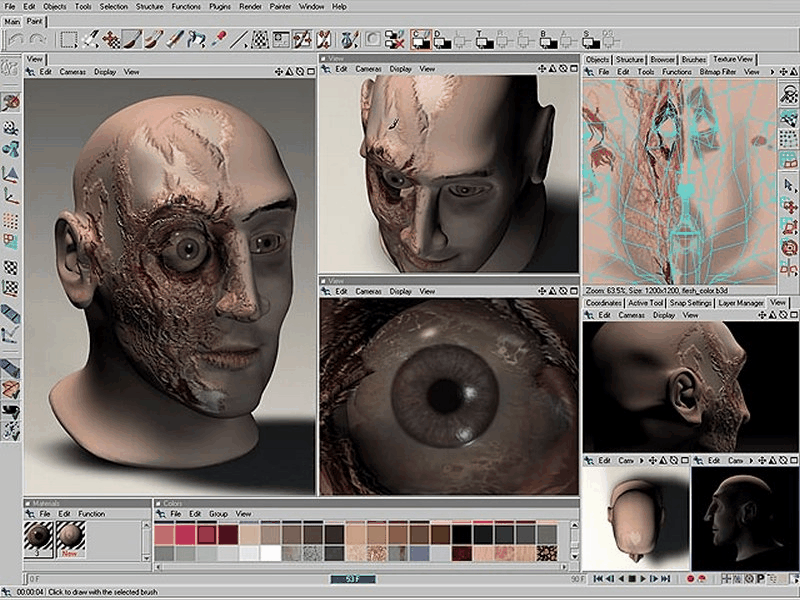
Task: Choose the paintbrush tool in toolbar
Action: 132,39
